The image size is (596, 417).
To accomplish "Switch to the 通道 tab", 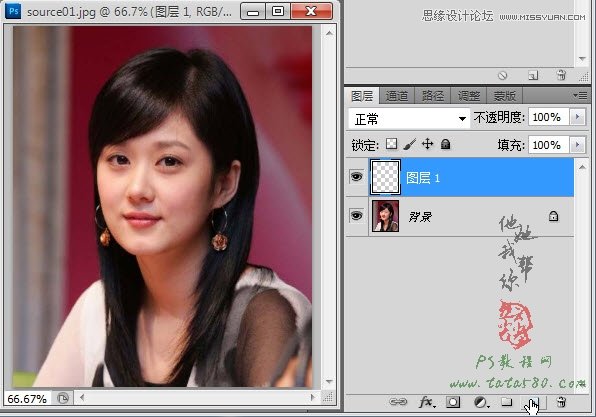I will pyautogui.click(x=396, y=96).
